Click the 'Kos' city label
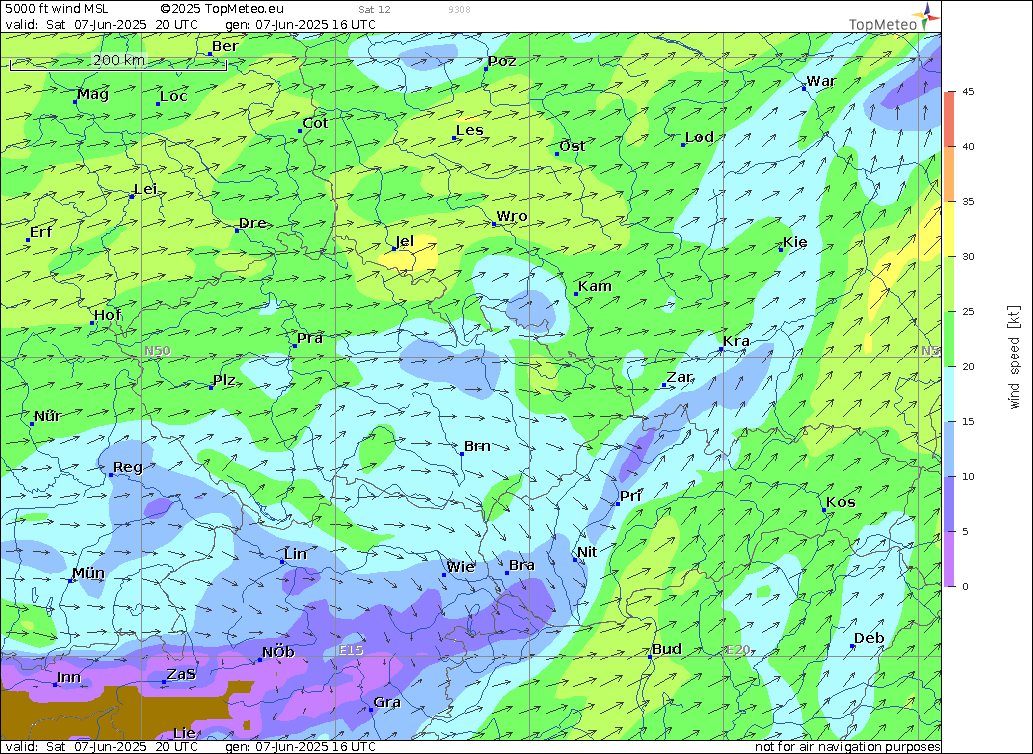The height and width of the screenshot is (754, 1033). tap(841, 502)
